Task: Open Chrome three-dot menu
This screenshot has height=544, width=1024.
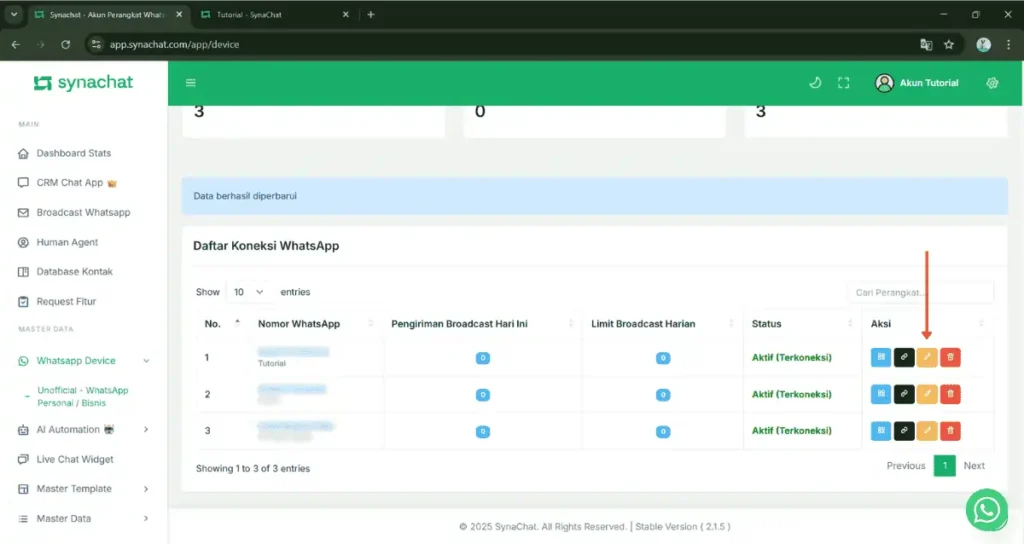Action: [x=1008, y=44]
